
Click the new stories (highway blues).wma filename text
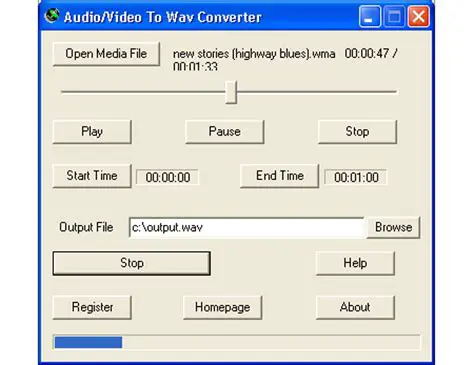tap(254, 54)
